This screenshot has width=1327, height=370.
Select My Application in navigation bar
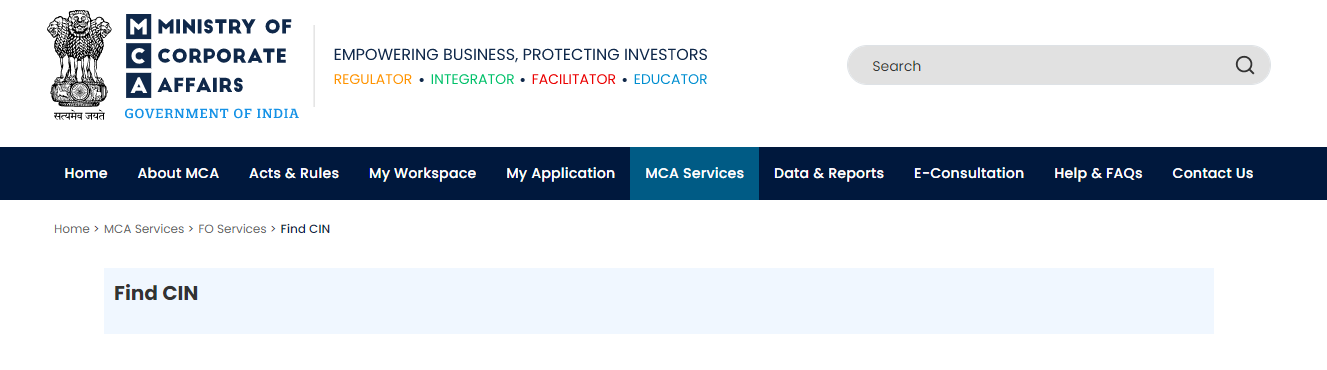pyautogui.click(x=560, y=173)
